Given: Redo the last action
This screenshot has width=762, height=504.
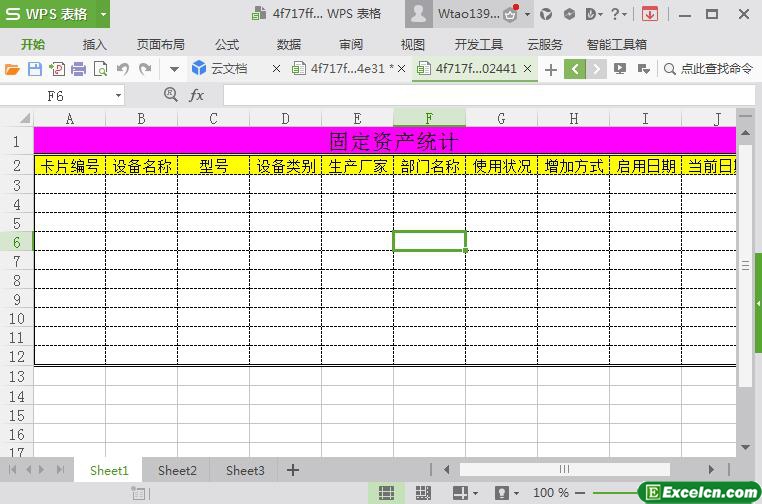Looking at the screenshot, I should coord(145,69).
